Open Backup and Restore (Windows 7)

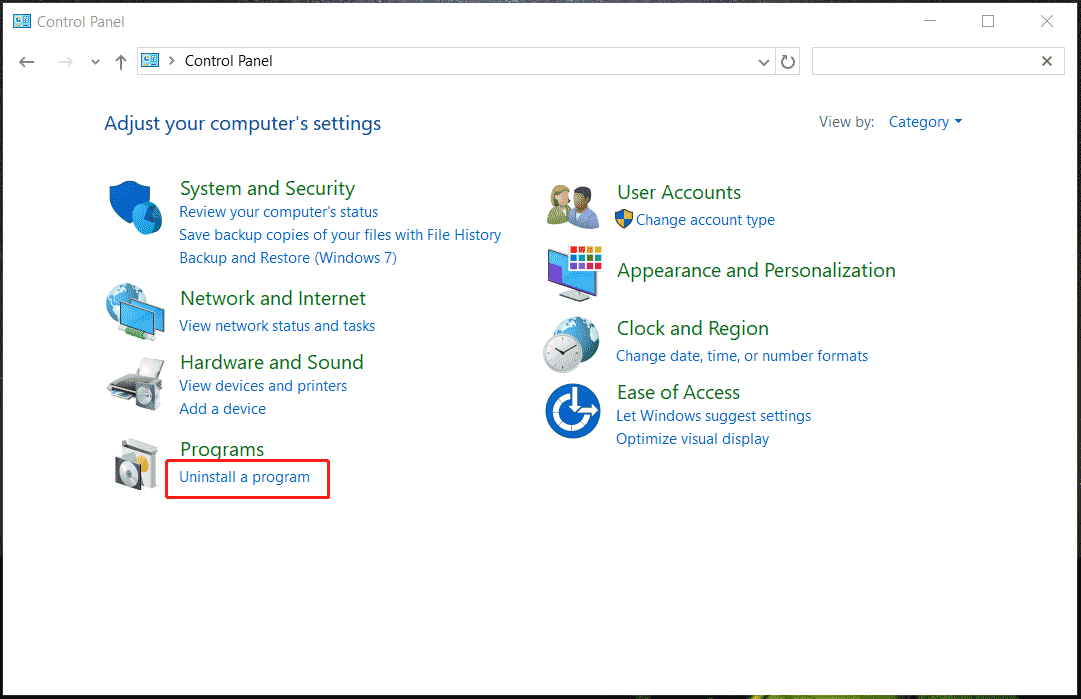pyautogui.click(x=287, y=257)
